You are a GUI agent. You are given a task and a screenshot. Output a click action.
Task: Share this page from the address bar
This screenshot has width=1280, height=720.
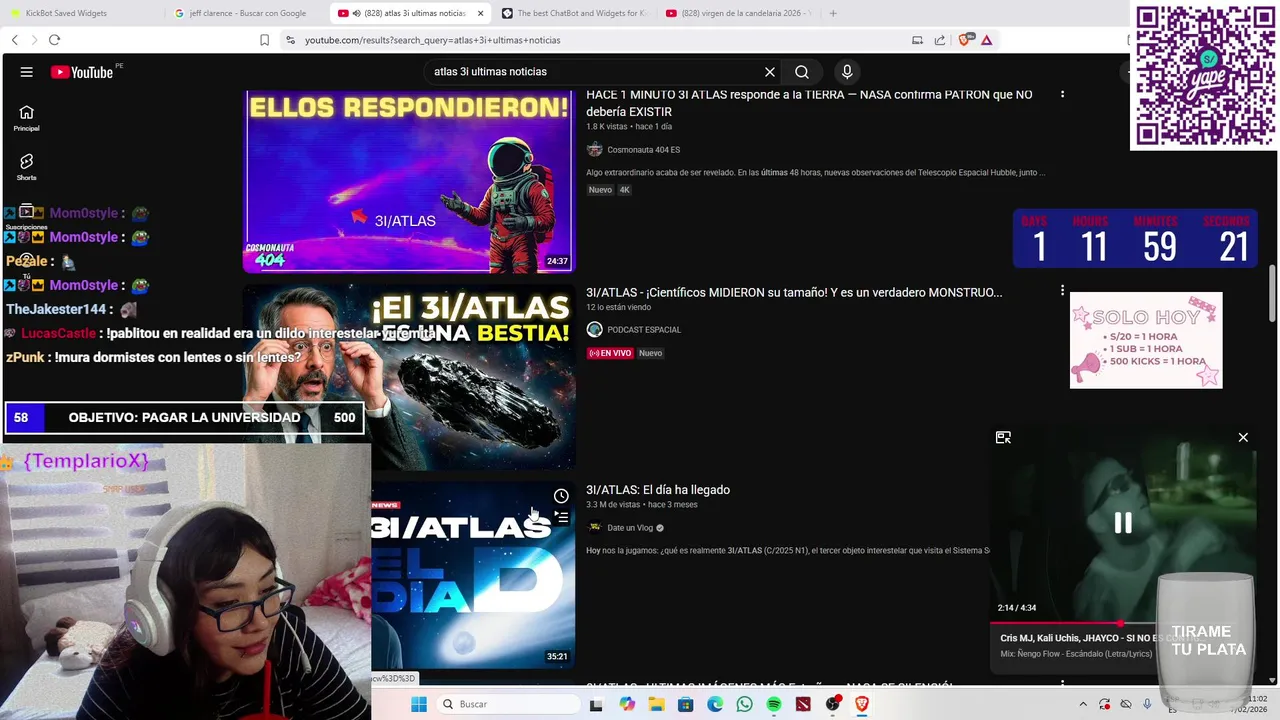point(940,40)
